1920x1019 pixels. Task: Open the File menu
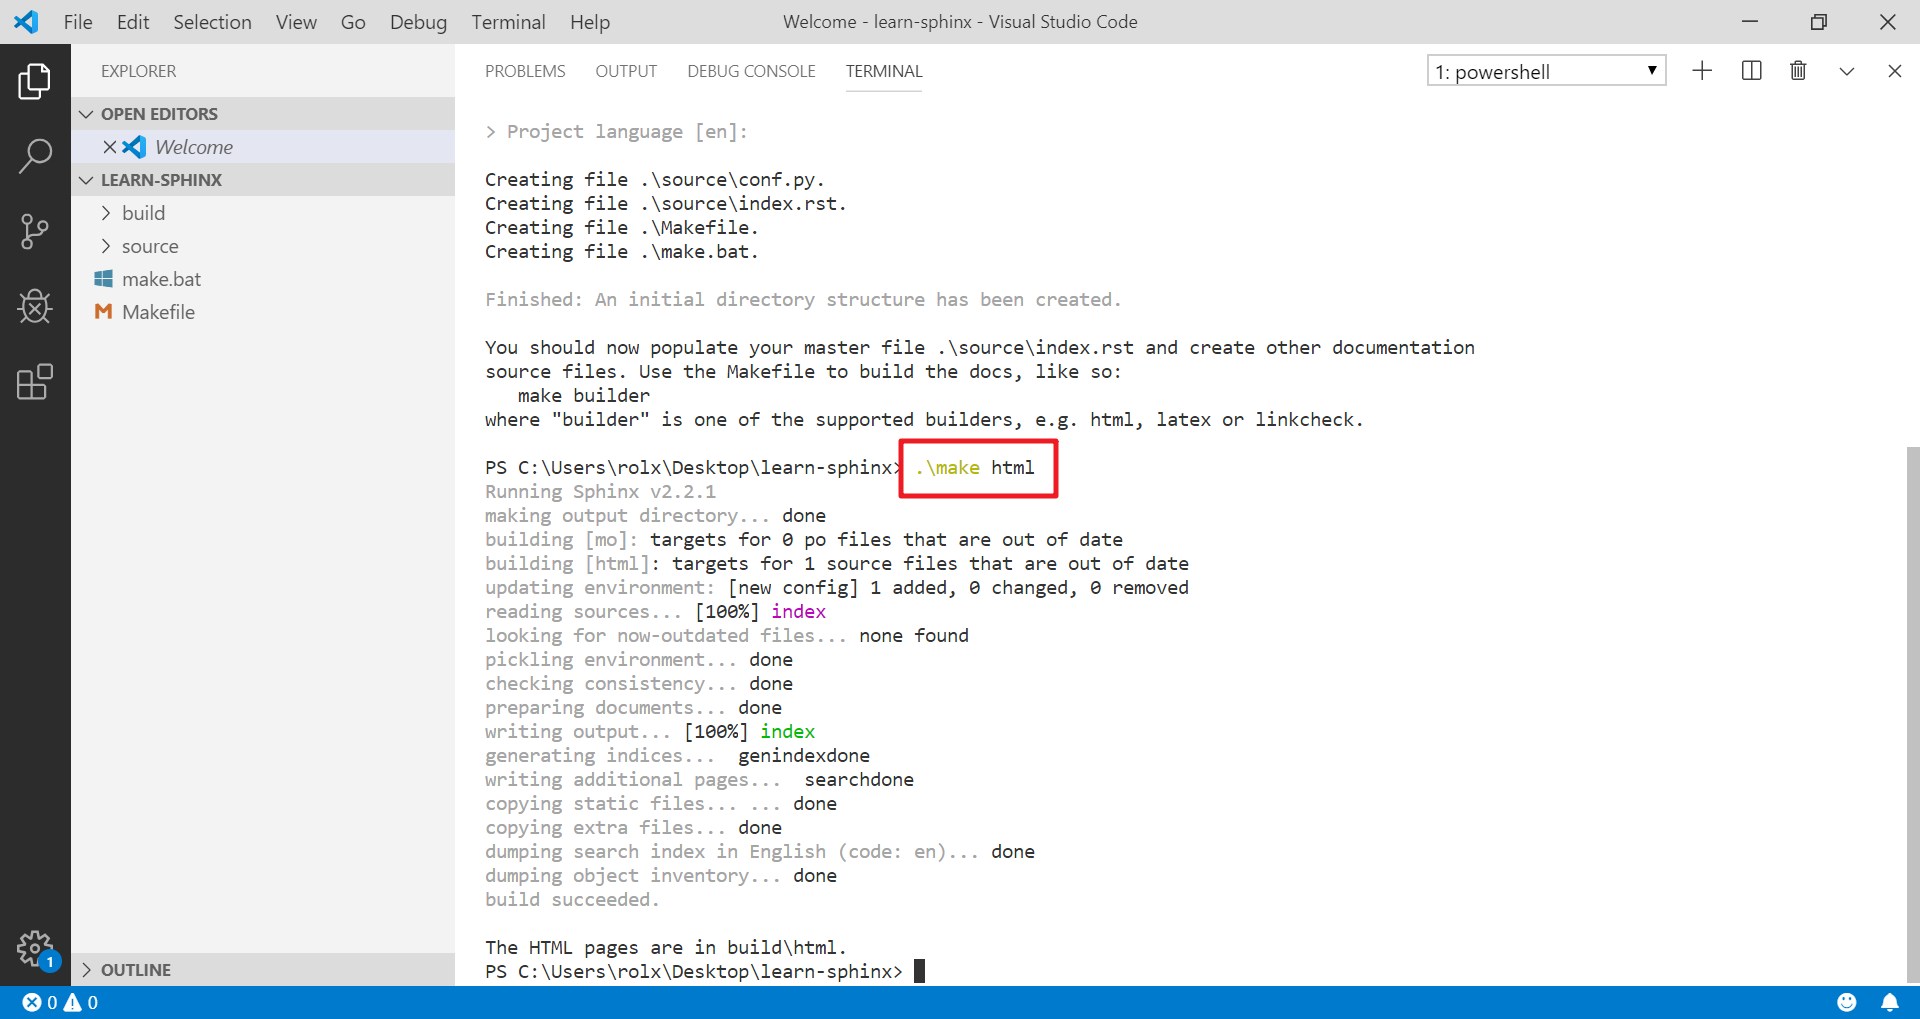point(78,22)
